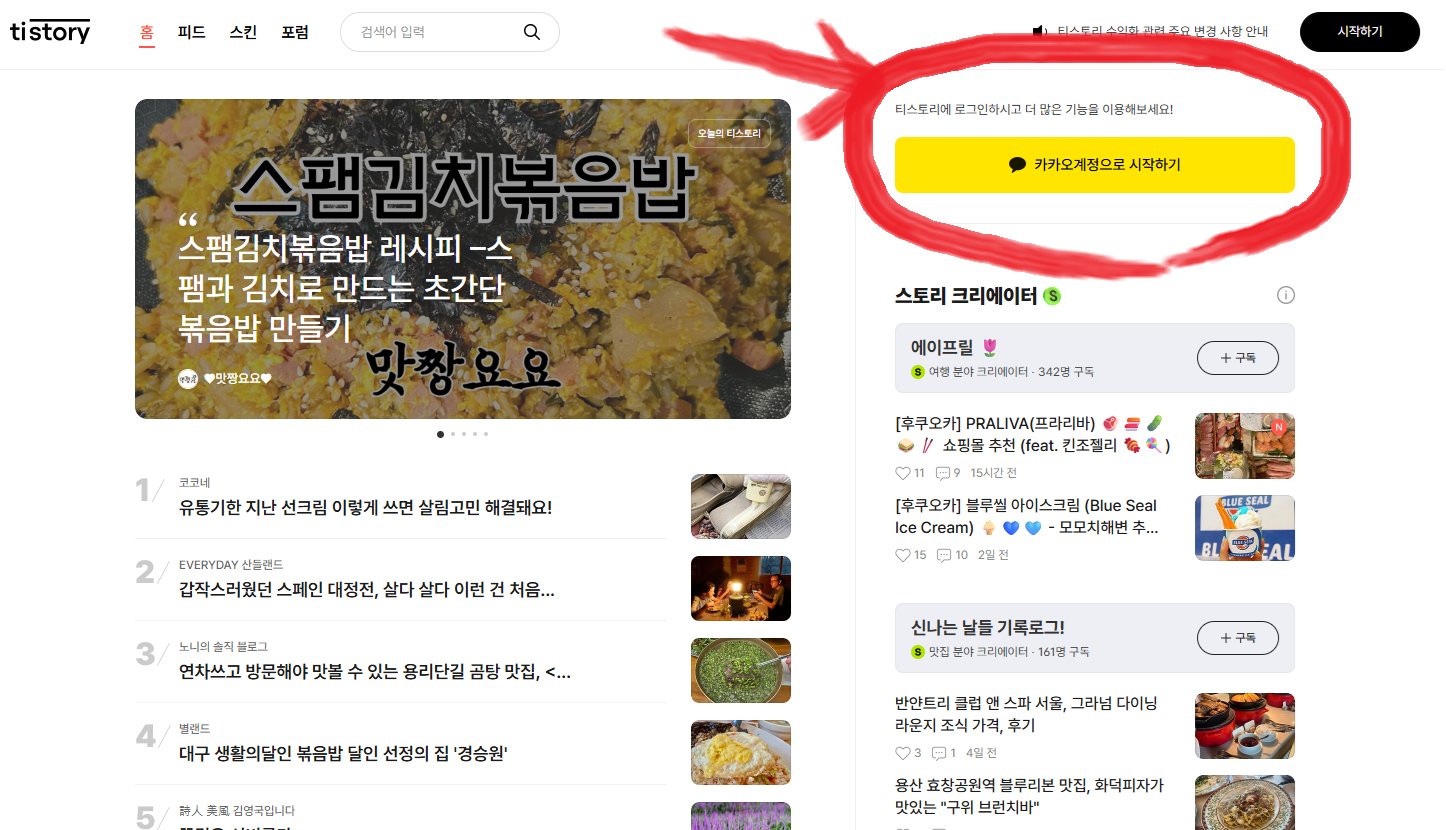Open thumbnail of the 곰탕 맛집 post
1446x830 pixels.
tap(741, 671)
